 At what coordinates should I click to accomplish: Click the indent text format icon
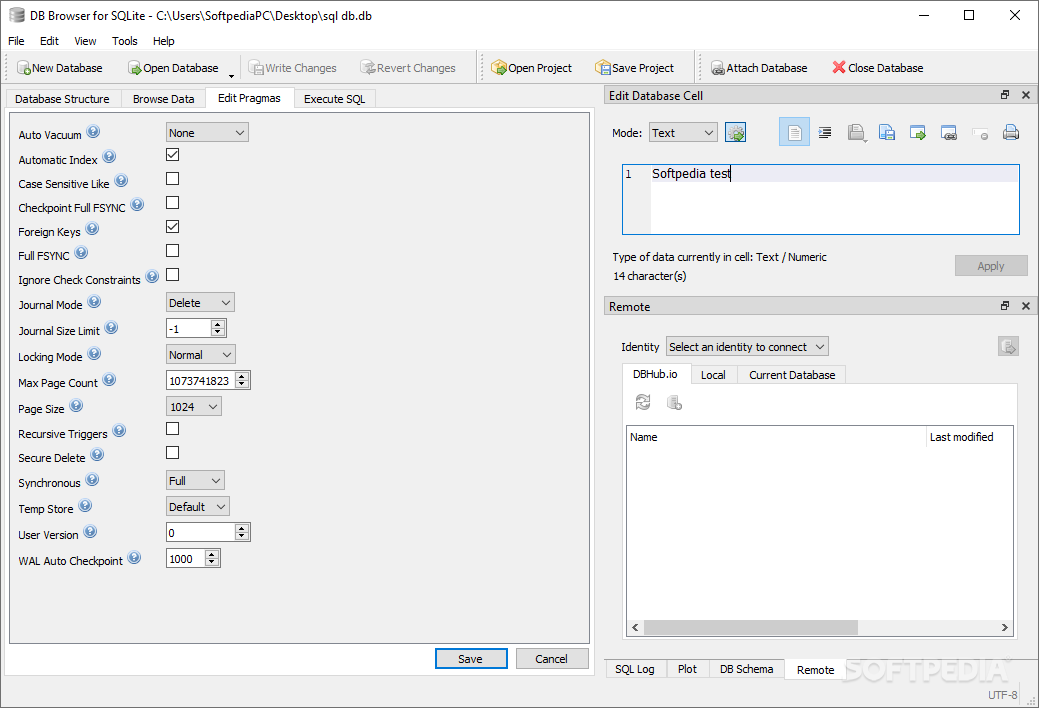coord(825,133)
